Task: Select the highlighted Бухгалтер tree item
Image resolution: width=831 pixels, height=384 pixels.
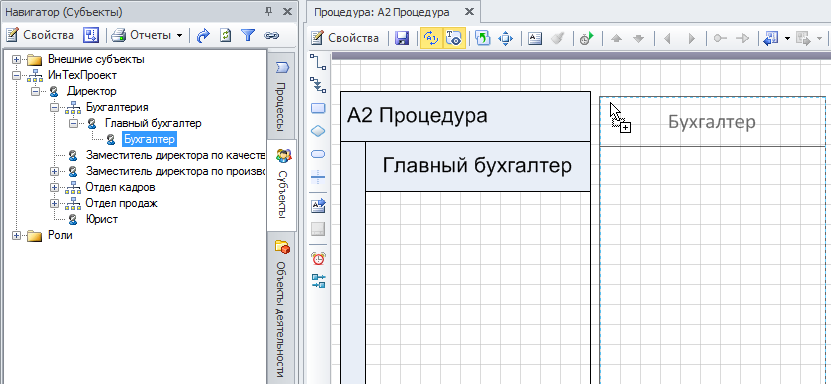Action: pyautogui.click(x=149, y=139)
